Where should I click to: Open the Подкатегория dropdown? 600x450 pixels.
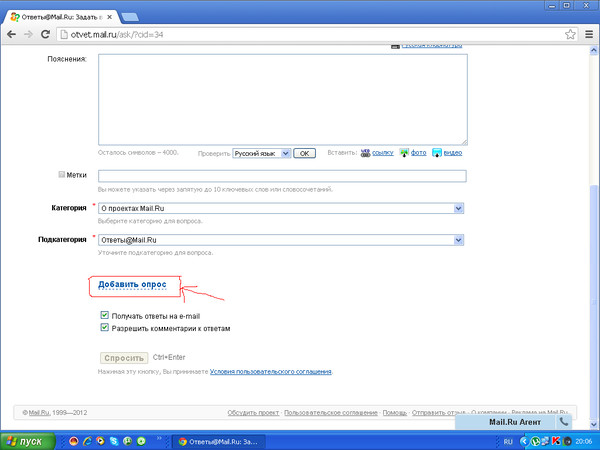pos(281,240)
